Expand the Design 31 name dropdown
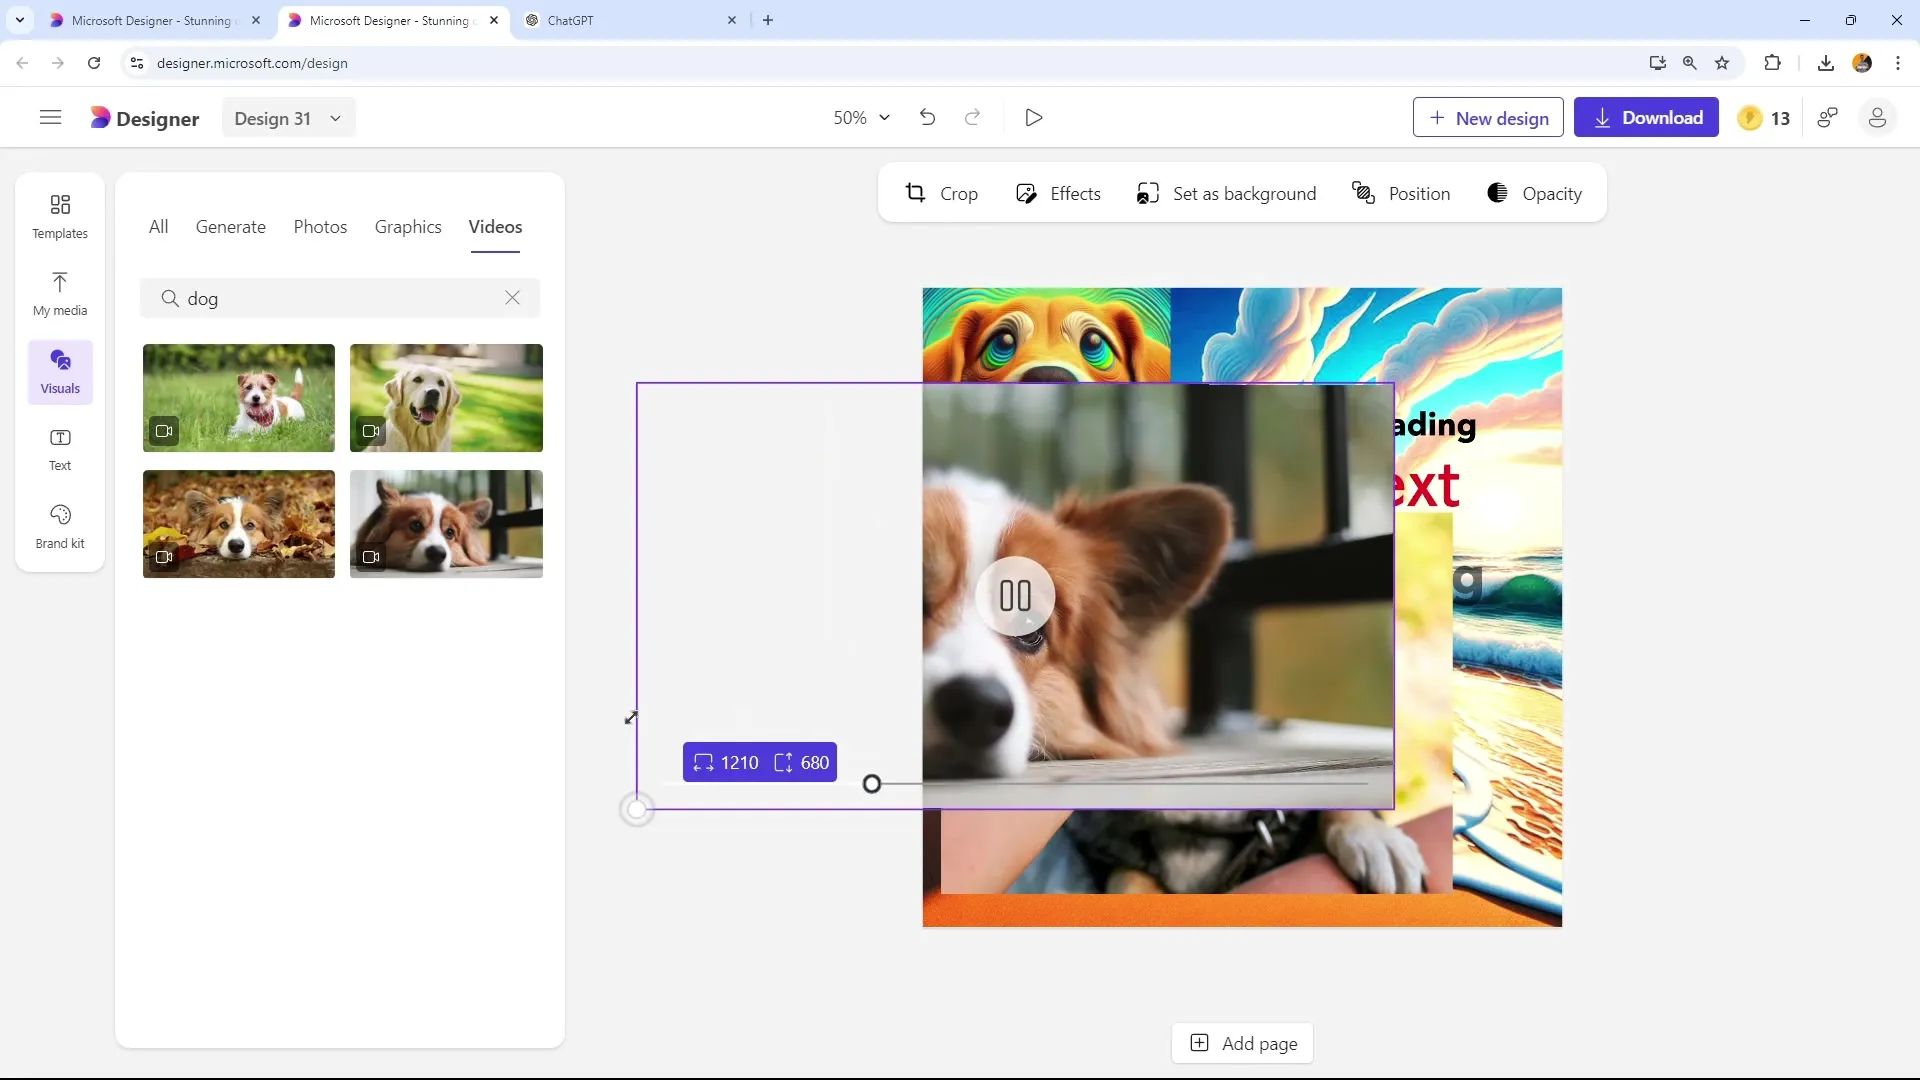 (x=288, y=118)
